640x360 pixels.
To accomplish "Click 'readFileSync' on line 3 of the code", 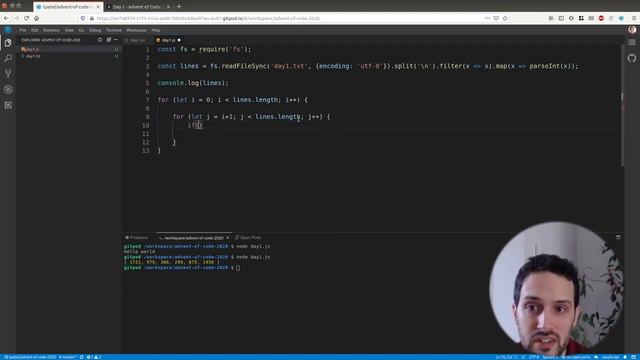I will 244,66.
